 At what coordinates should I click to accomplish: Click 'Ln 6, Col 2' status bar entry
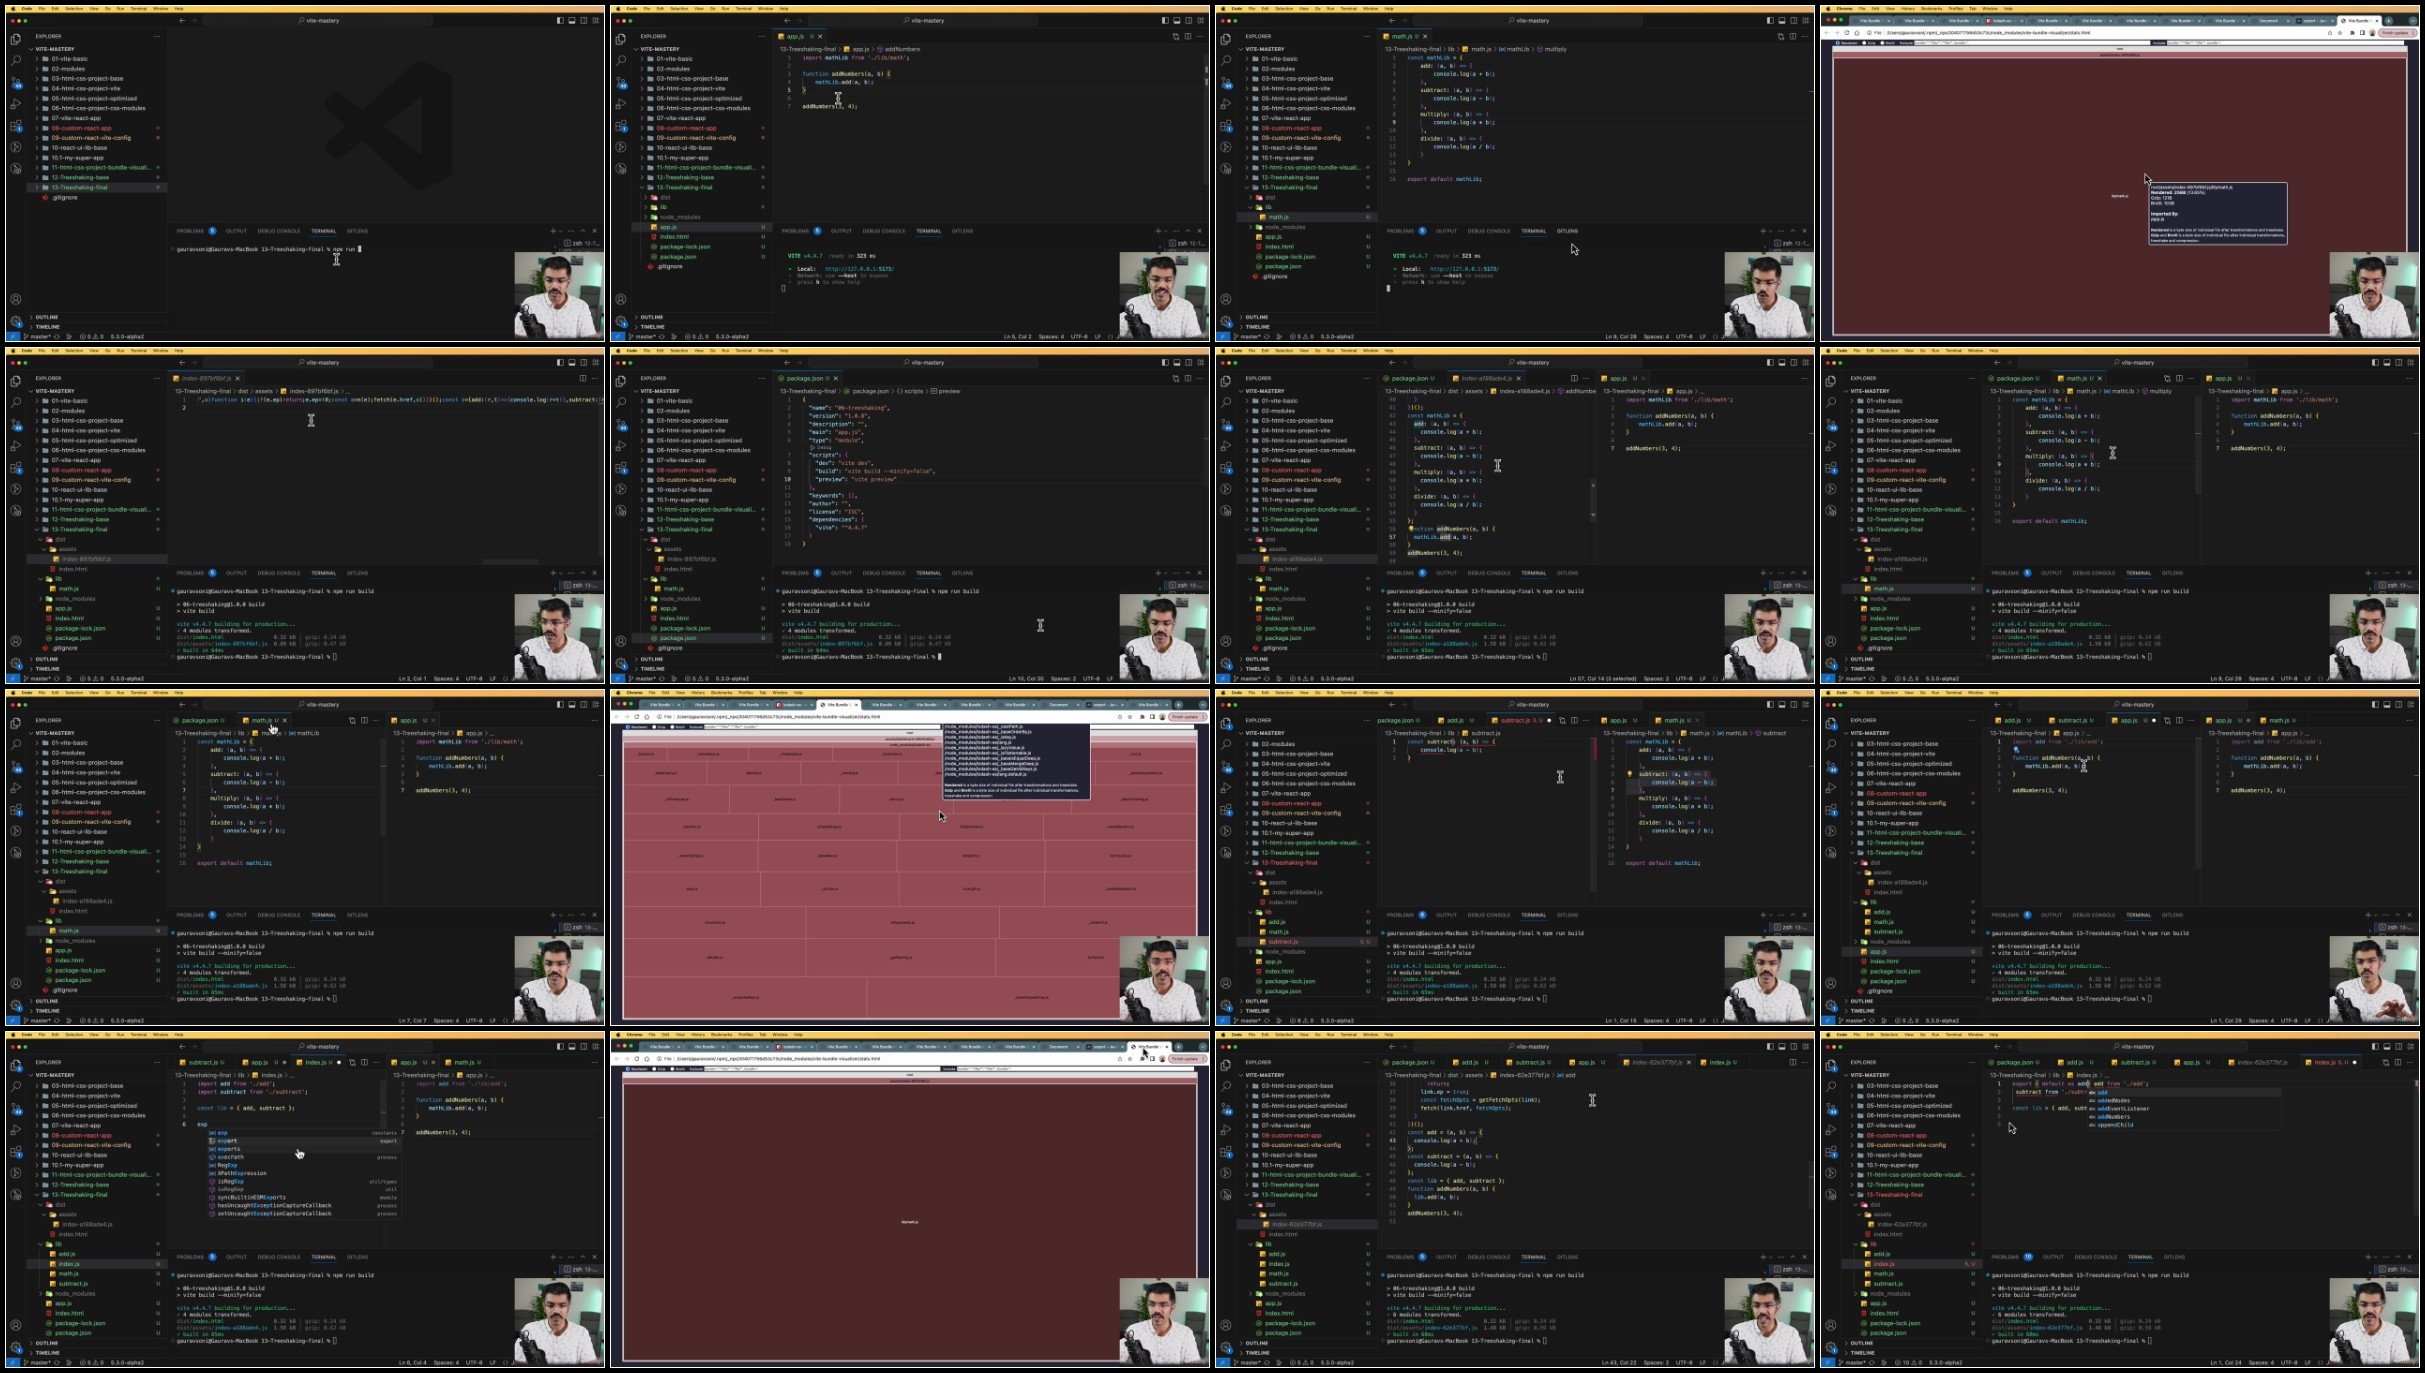[x=1017, y=336]
